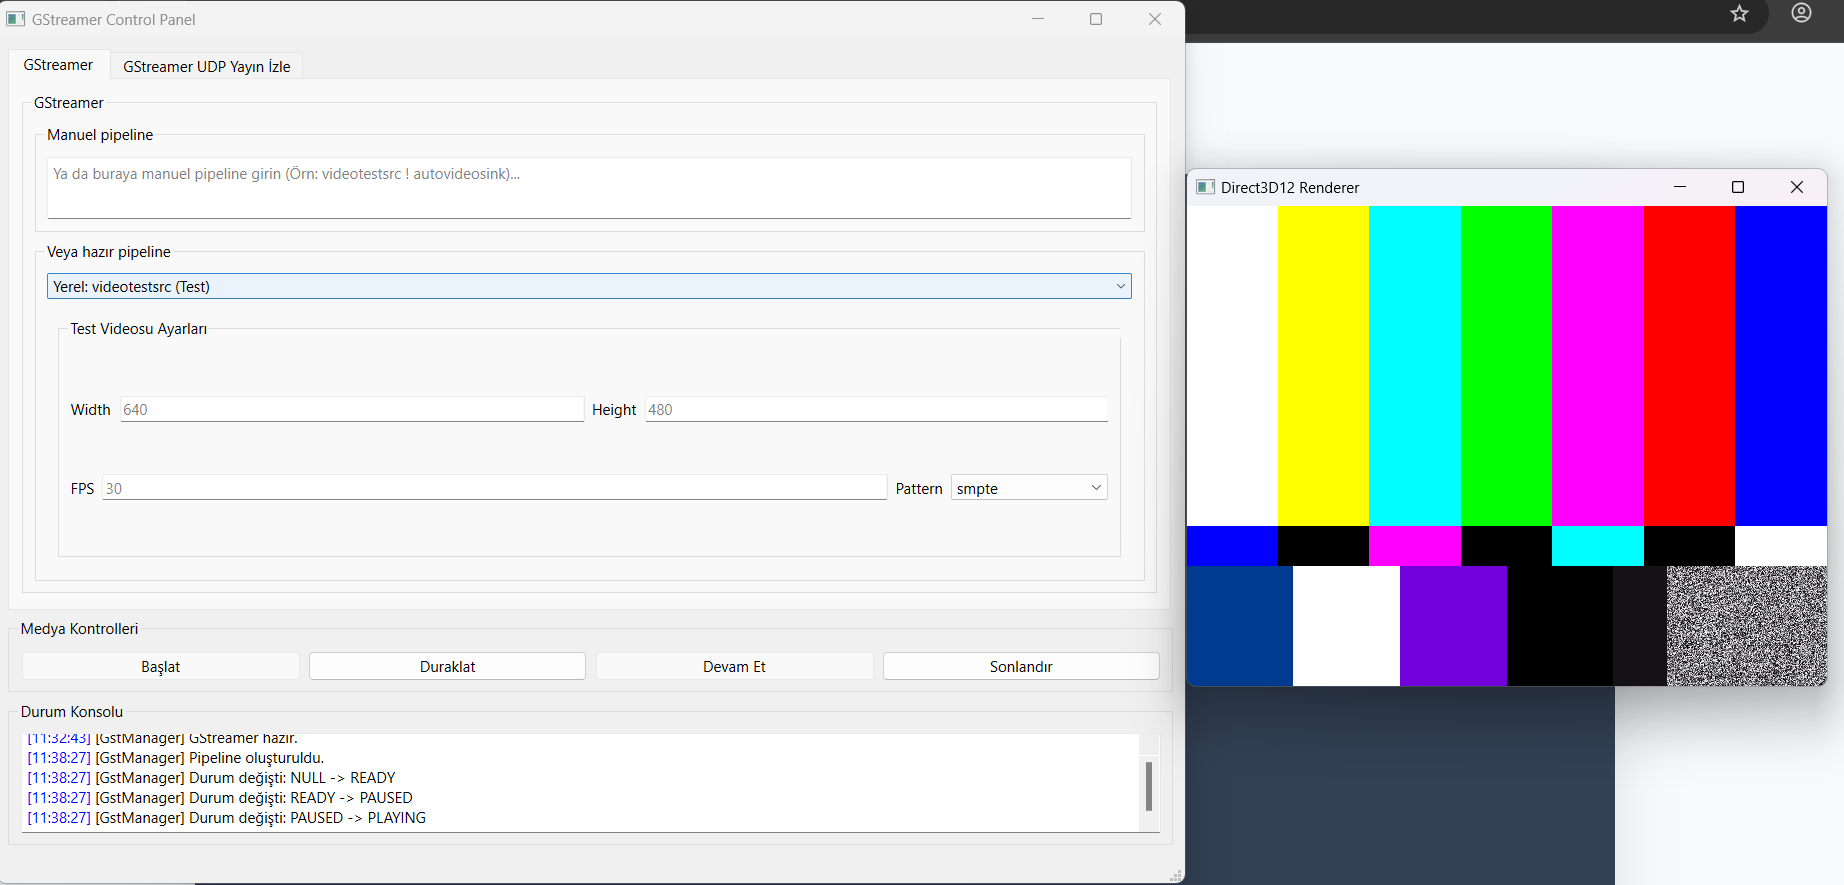The width and height of the screenshot is (1844, 885).
Task: Pause playback with Duraklat button
Action: pos(447,666)
